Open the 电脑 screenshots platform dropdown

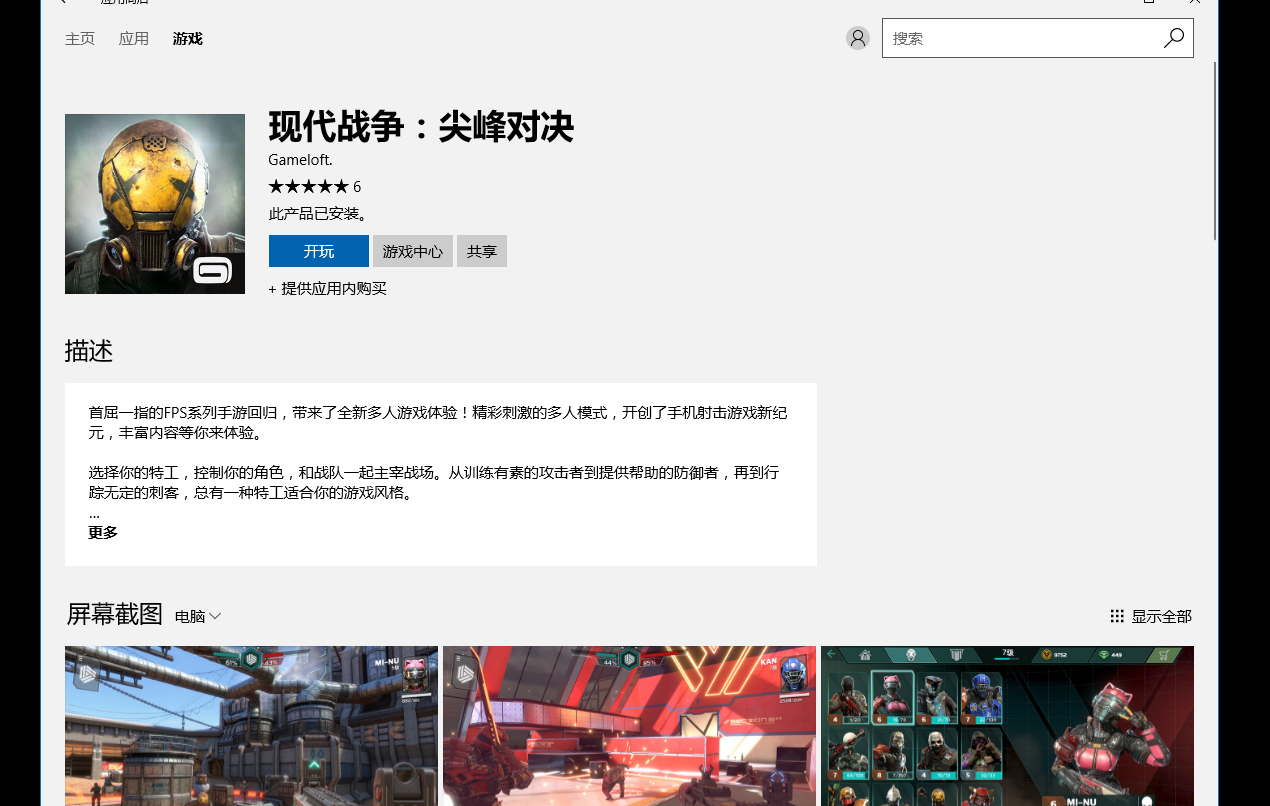(198, 617)
